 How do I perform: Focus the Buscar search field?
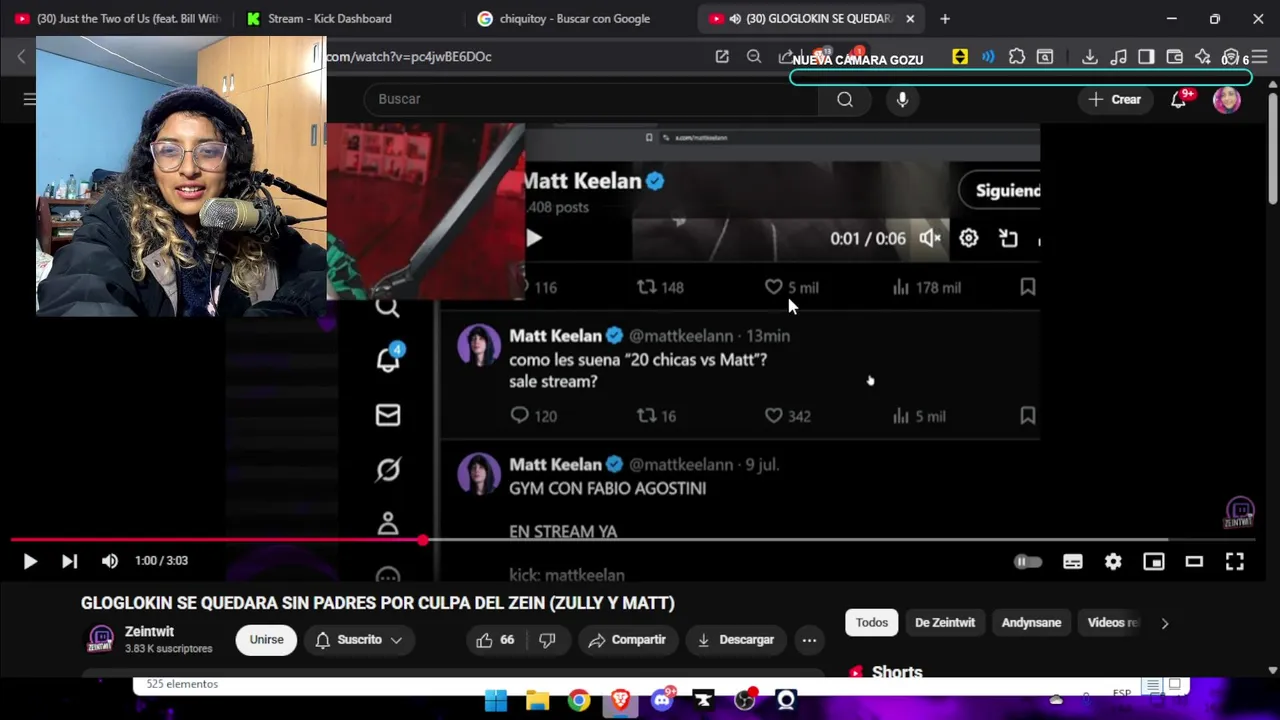point(590,99)
